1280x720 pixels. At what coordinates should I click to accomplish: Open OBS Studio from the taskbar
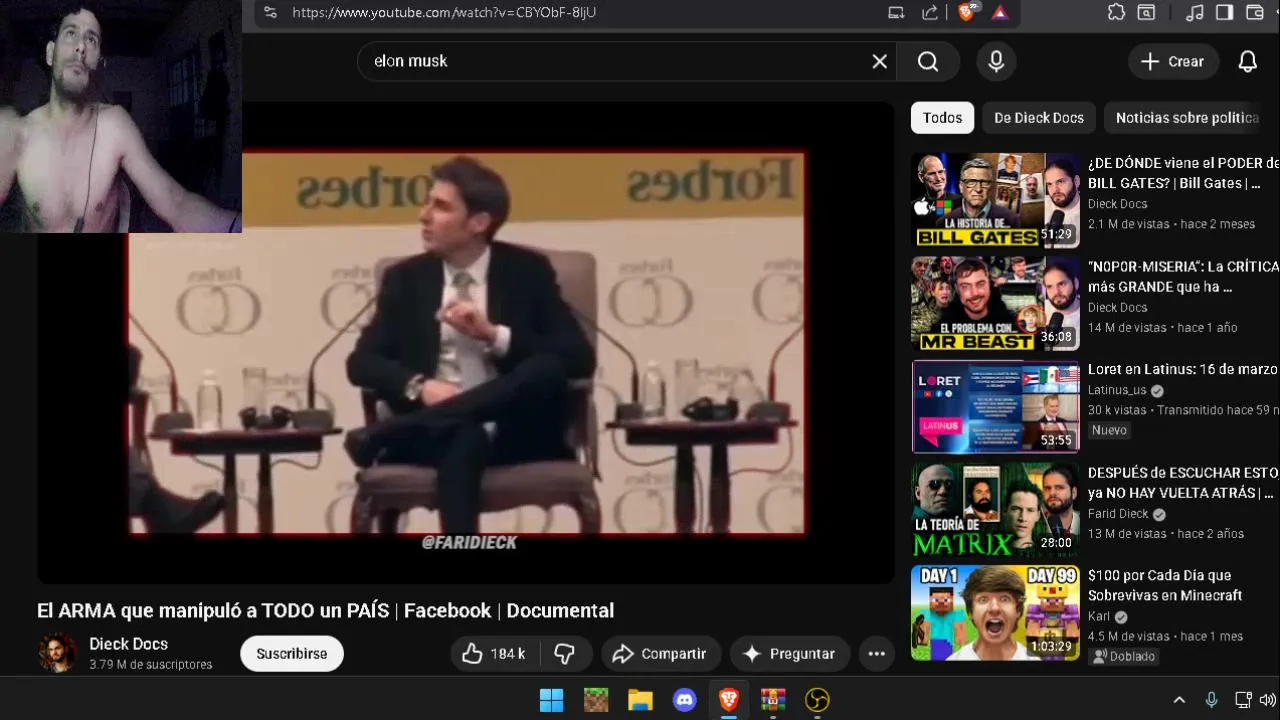(817, 700)
